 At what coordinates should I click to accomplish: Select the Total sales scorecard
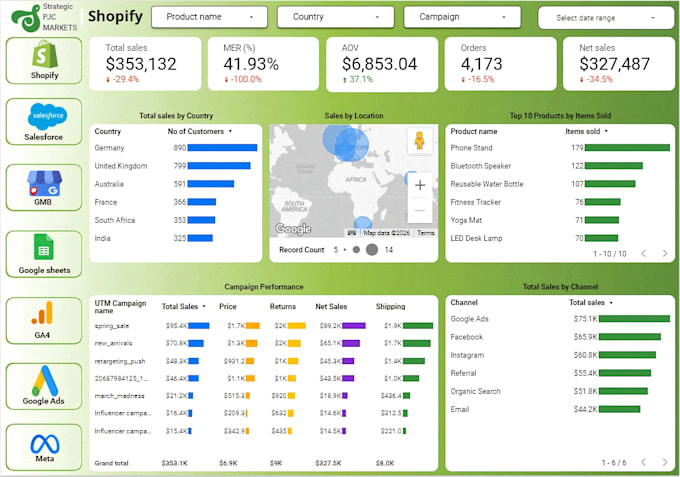[x=145, y=64]
